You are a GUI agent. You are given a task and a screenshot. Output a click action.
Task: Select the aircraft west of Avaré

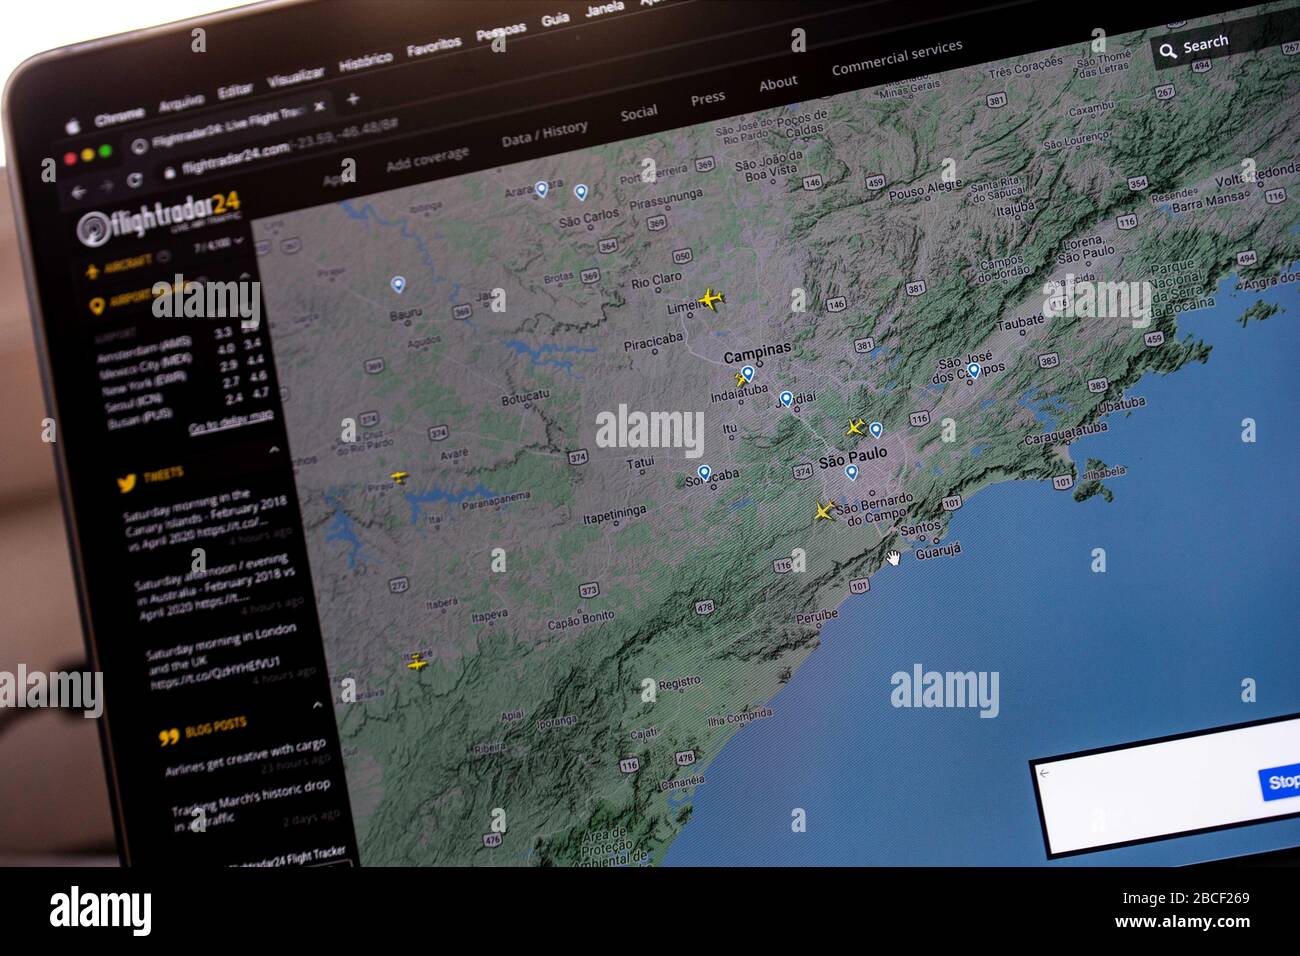(x=399, y=478)
